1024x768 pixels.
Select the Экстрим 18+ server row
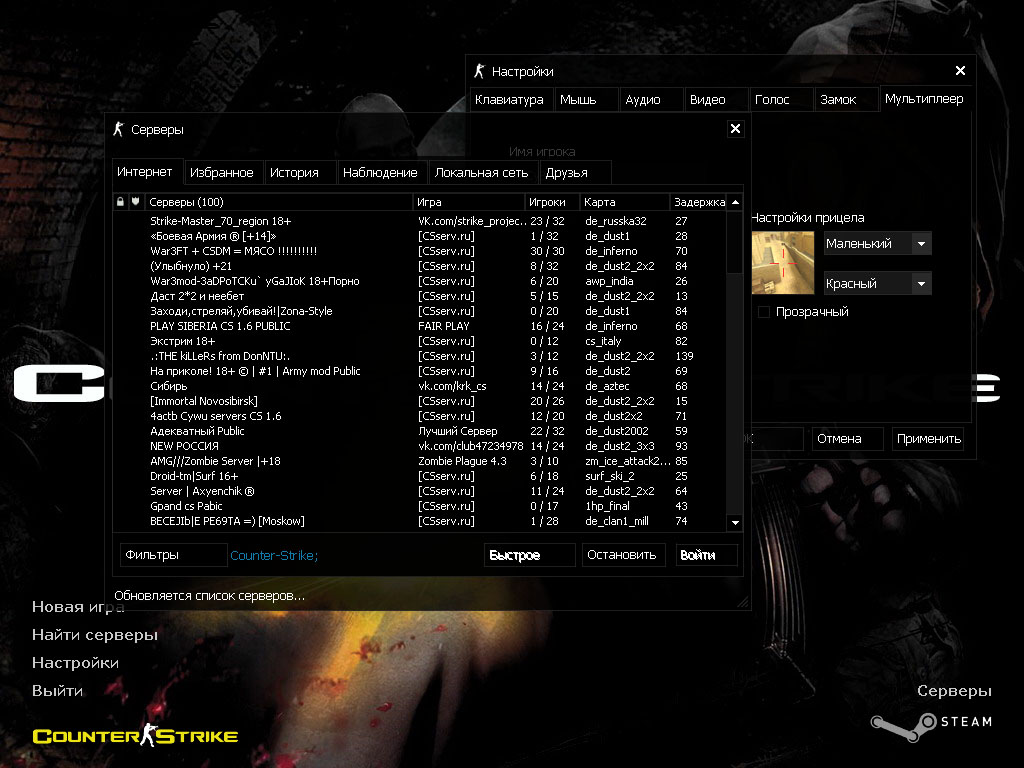(419, 342)
